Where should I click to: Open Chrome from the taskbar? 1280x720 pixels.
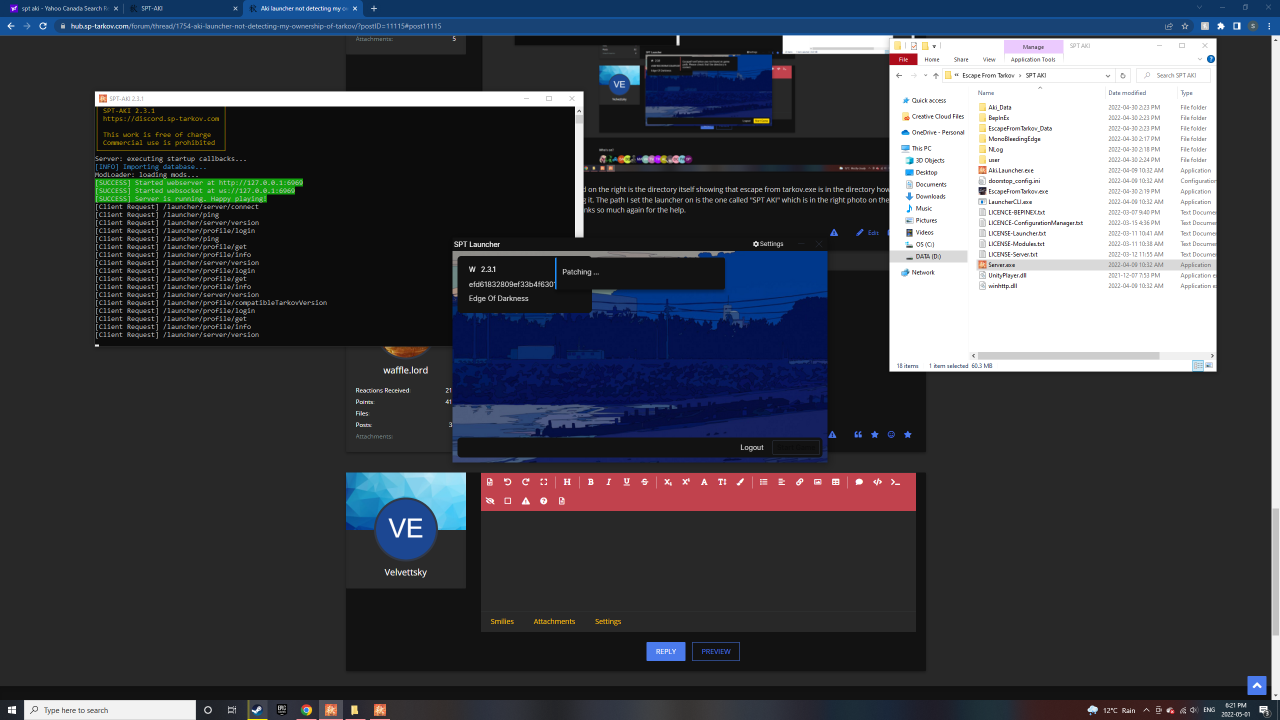[x=306, y=710]
